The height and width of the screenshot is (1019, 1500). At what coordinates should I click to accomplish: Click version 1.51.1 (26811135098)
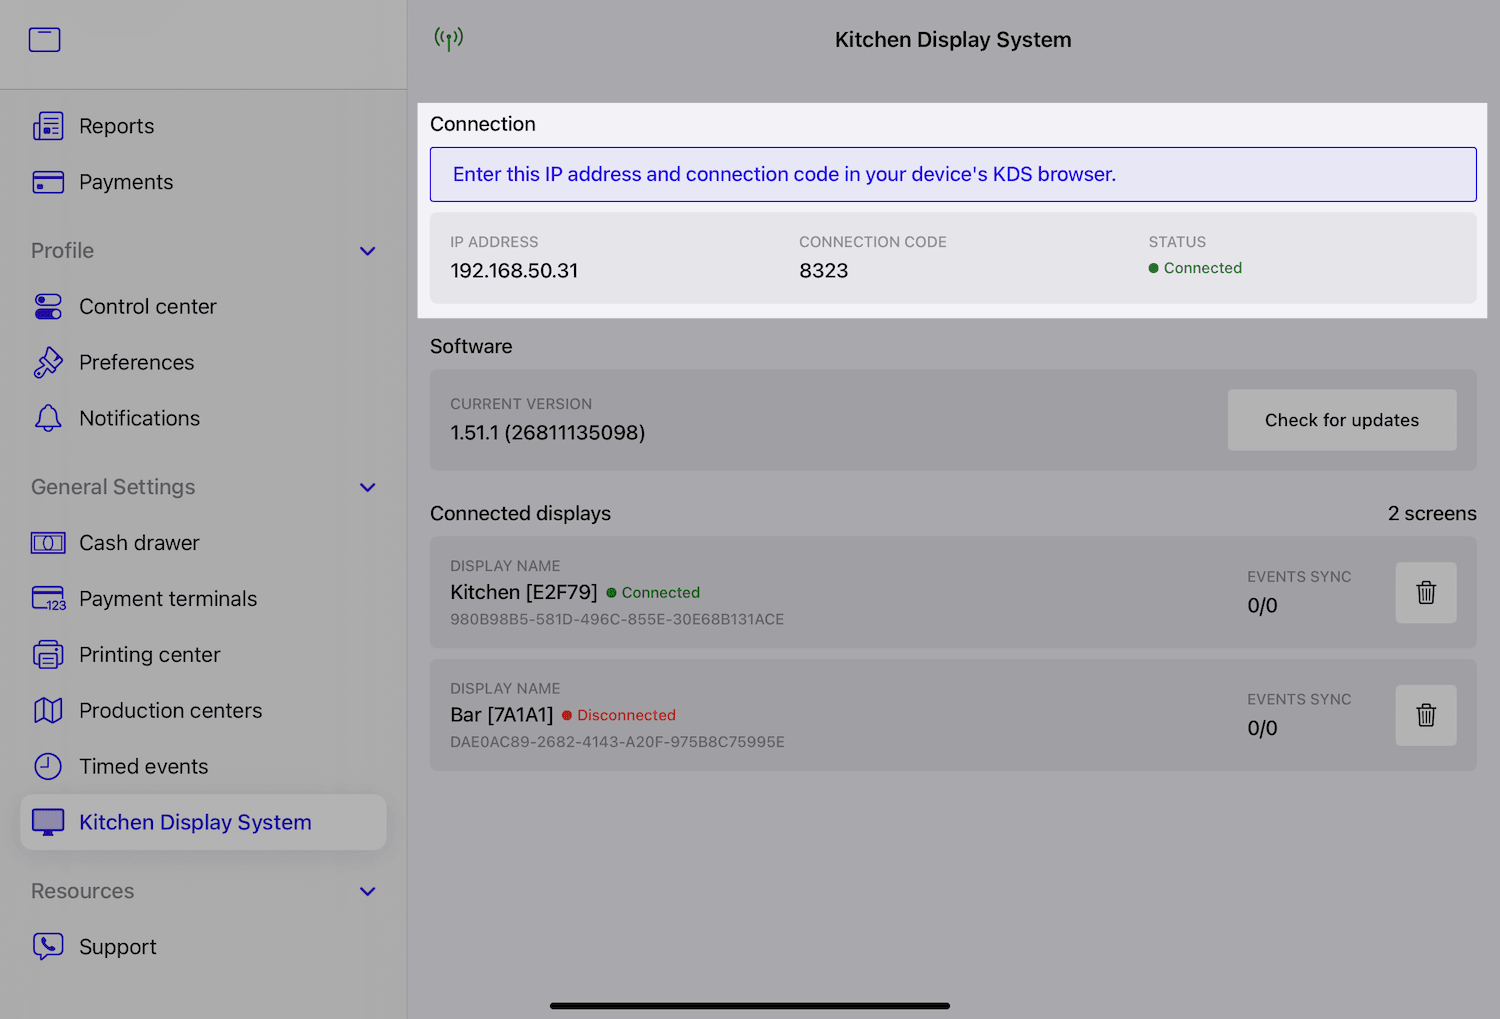click(x=548, y=433)
